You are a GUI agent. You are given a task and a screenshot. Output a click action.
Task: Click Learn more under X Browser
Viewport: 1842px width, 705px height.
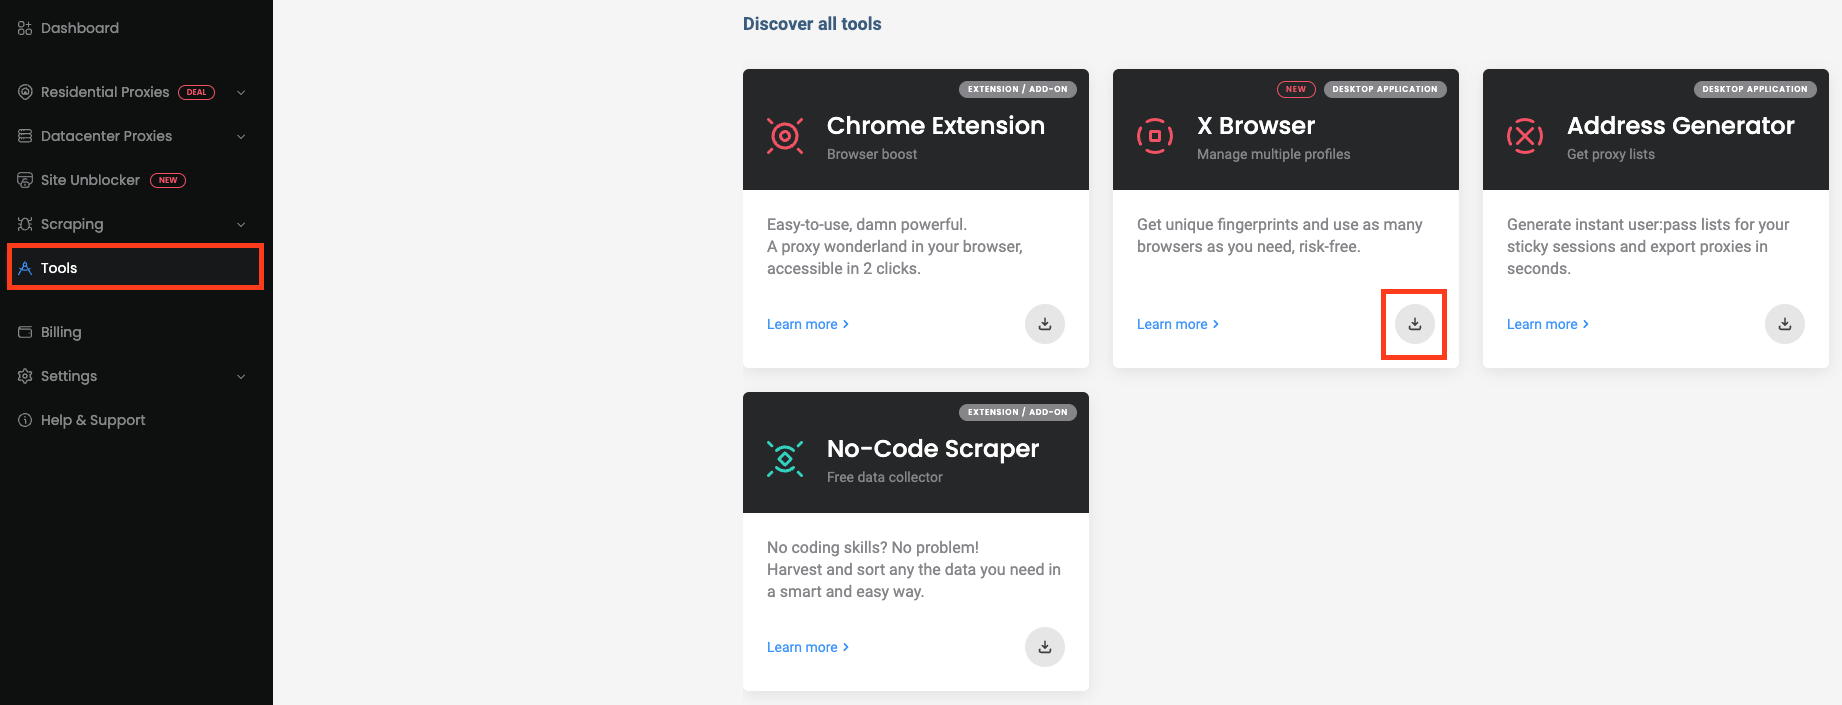[x=1177, y=324]
